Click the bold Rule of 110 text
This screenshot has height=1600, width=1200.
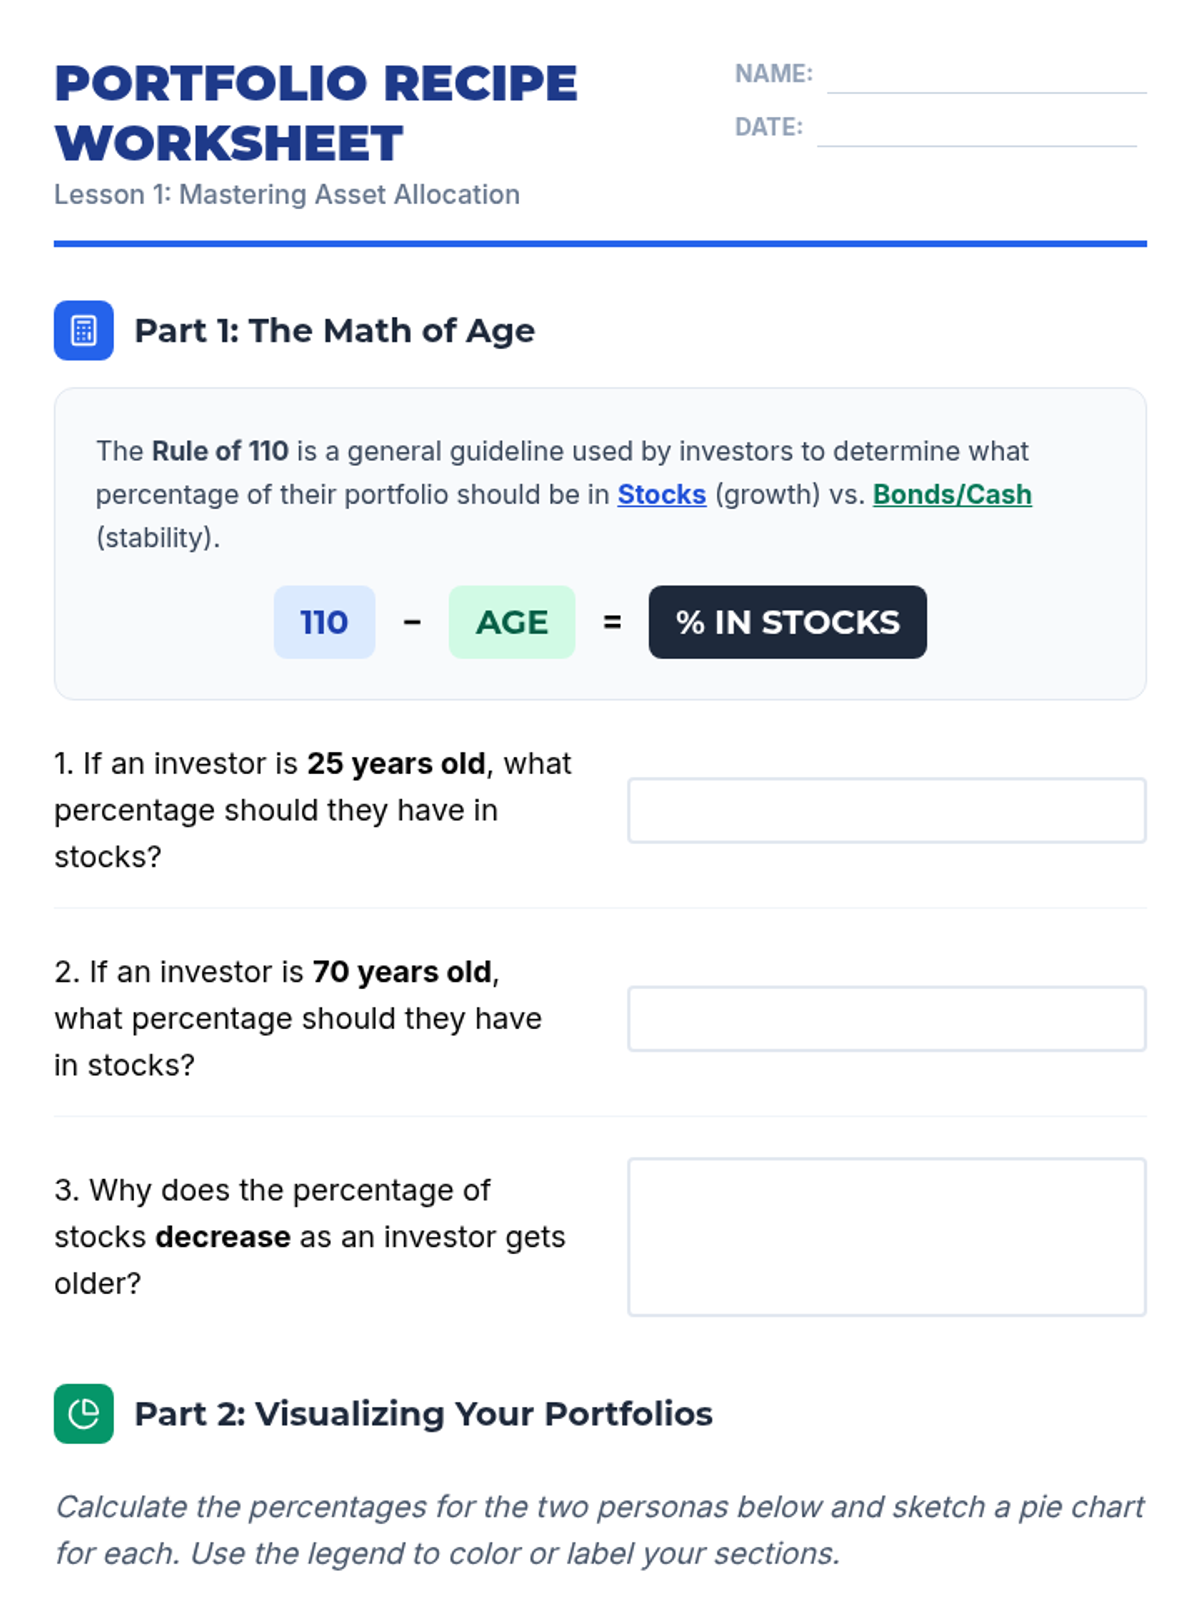(220, 451)
